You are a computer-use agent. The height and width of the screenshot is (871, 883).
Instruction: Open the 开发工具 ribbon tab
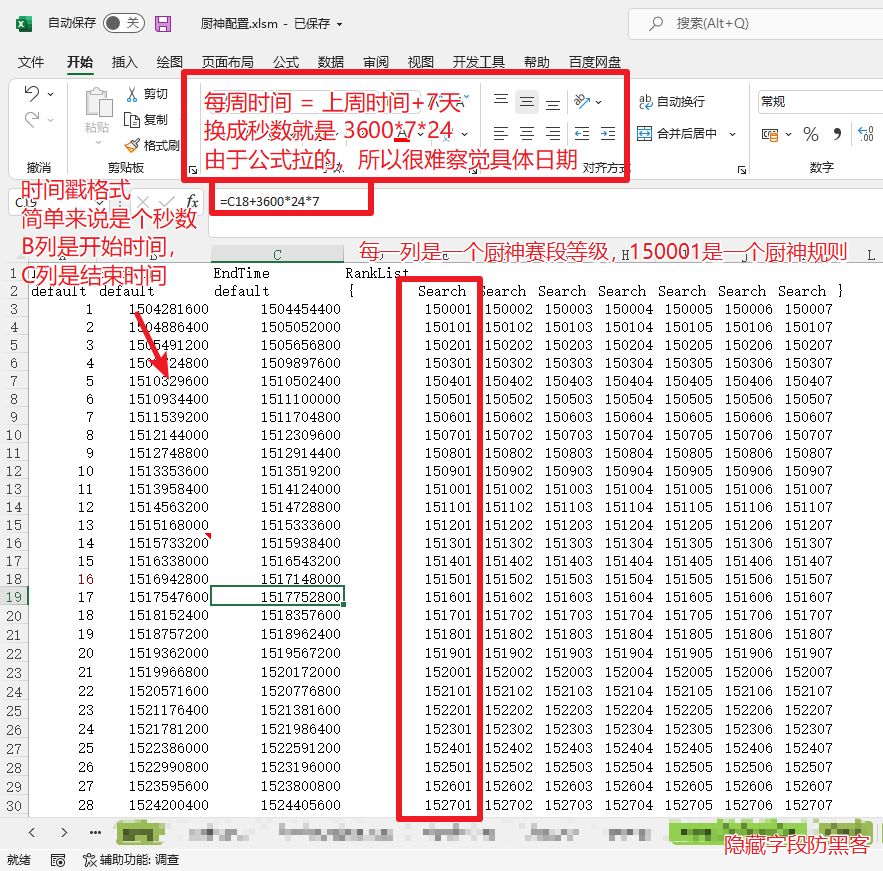pos(479,62)
